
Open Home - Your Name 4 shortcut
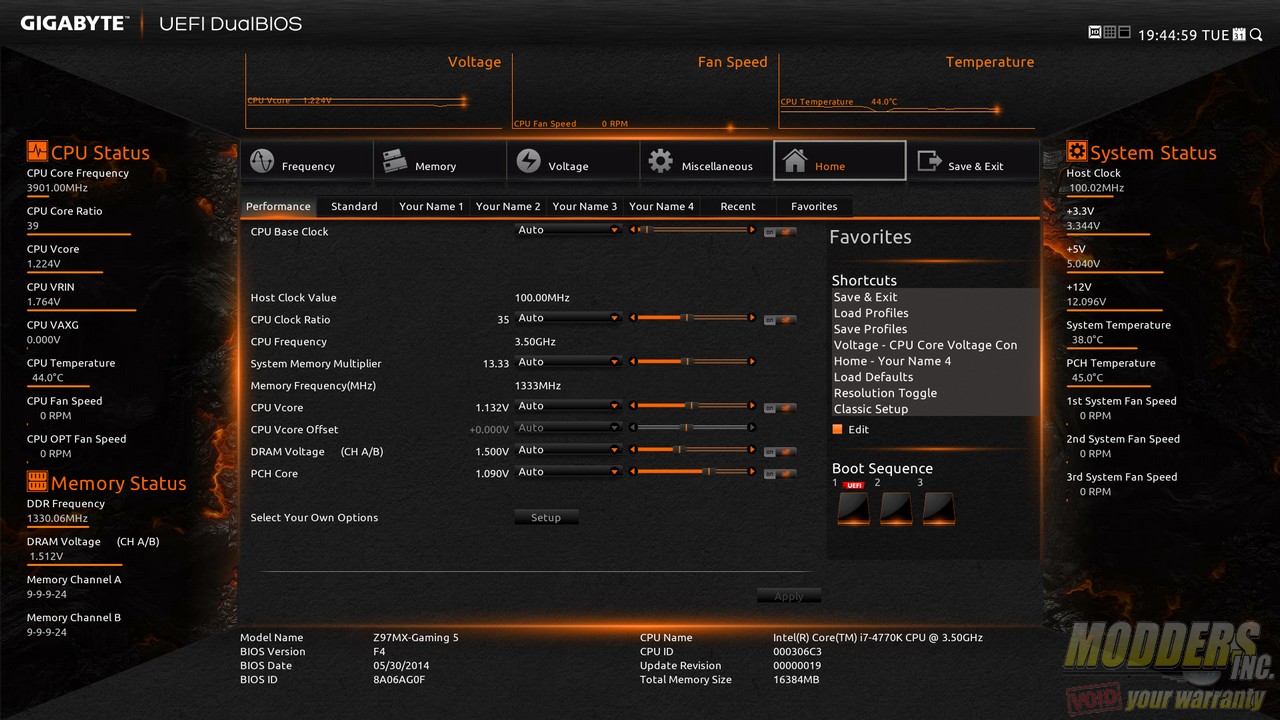tap(935, 361)
